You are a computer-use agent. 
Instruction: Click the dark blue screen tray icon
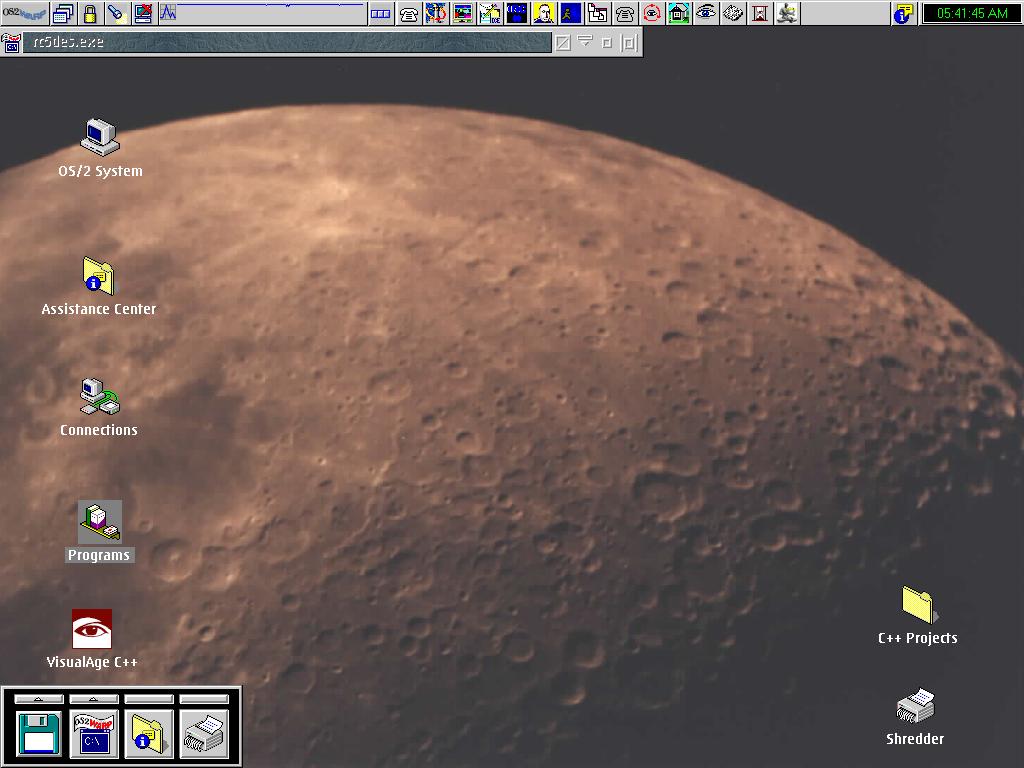point(517,13)
